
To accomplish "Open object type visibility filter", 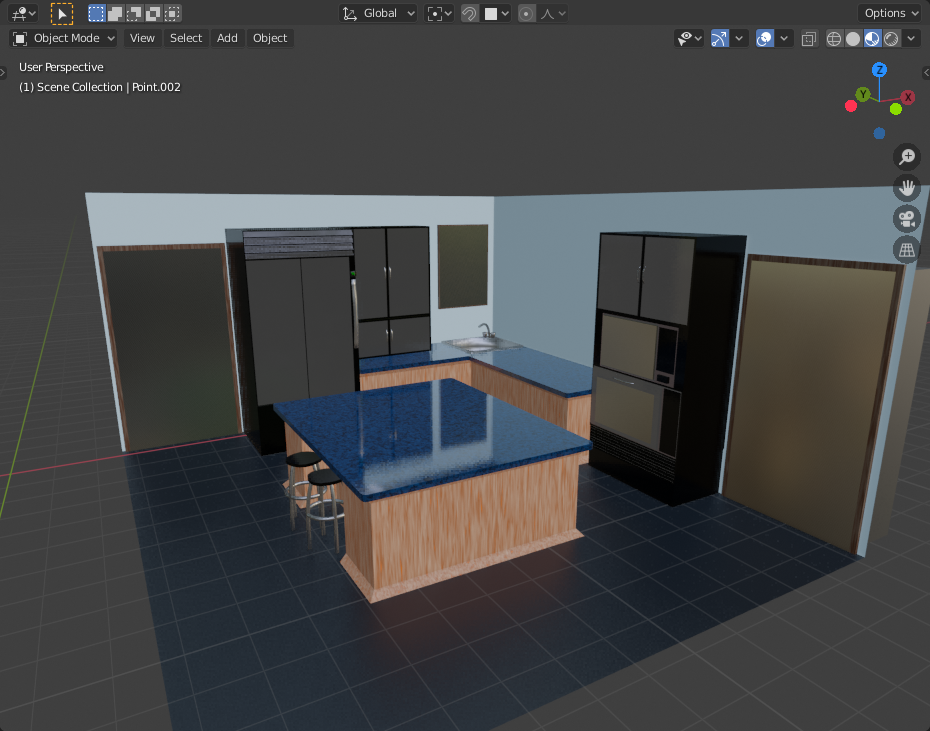I will 689,39.
